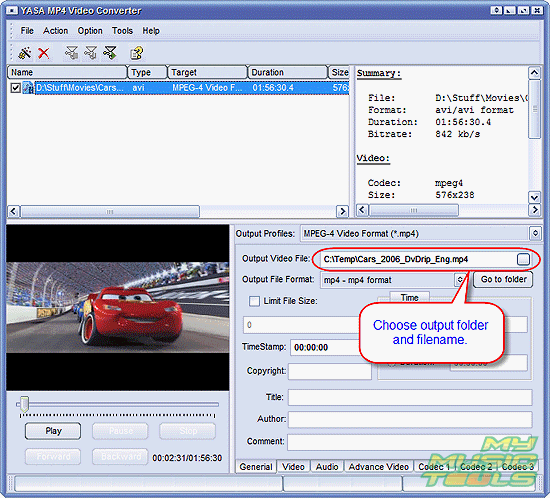
Task: Open the Output File Format dropdown
Action: click(460, 280)
